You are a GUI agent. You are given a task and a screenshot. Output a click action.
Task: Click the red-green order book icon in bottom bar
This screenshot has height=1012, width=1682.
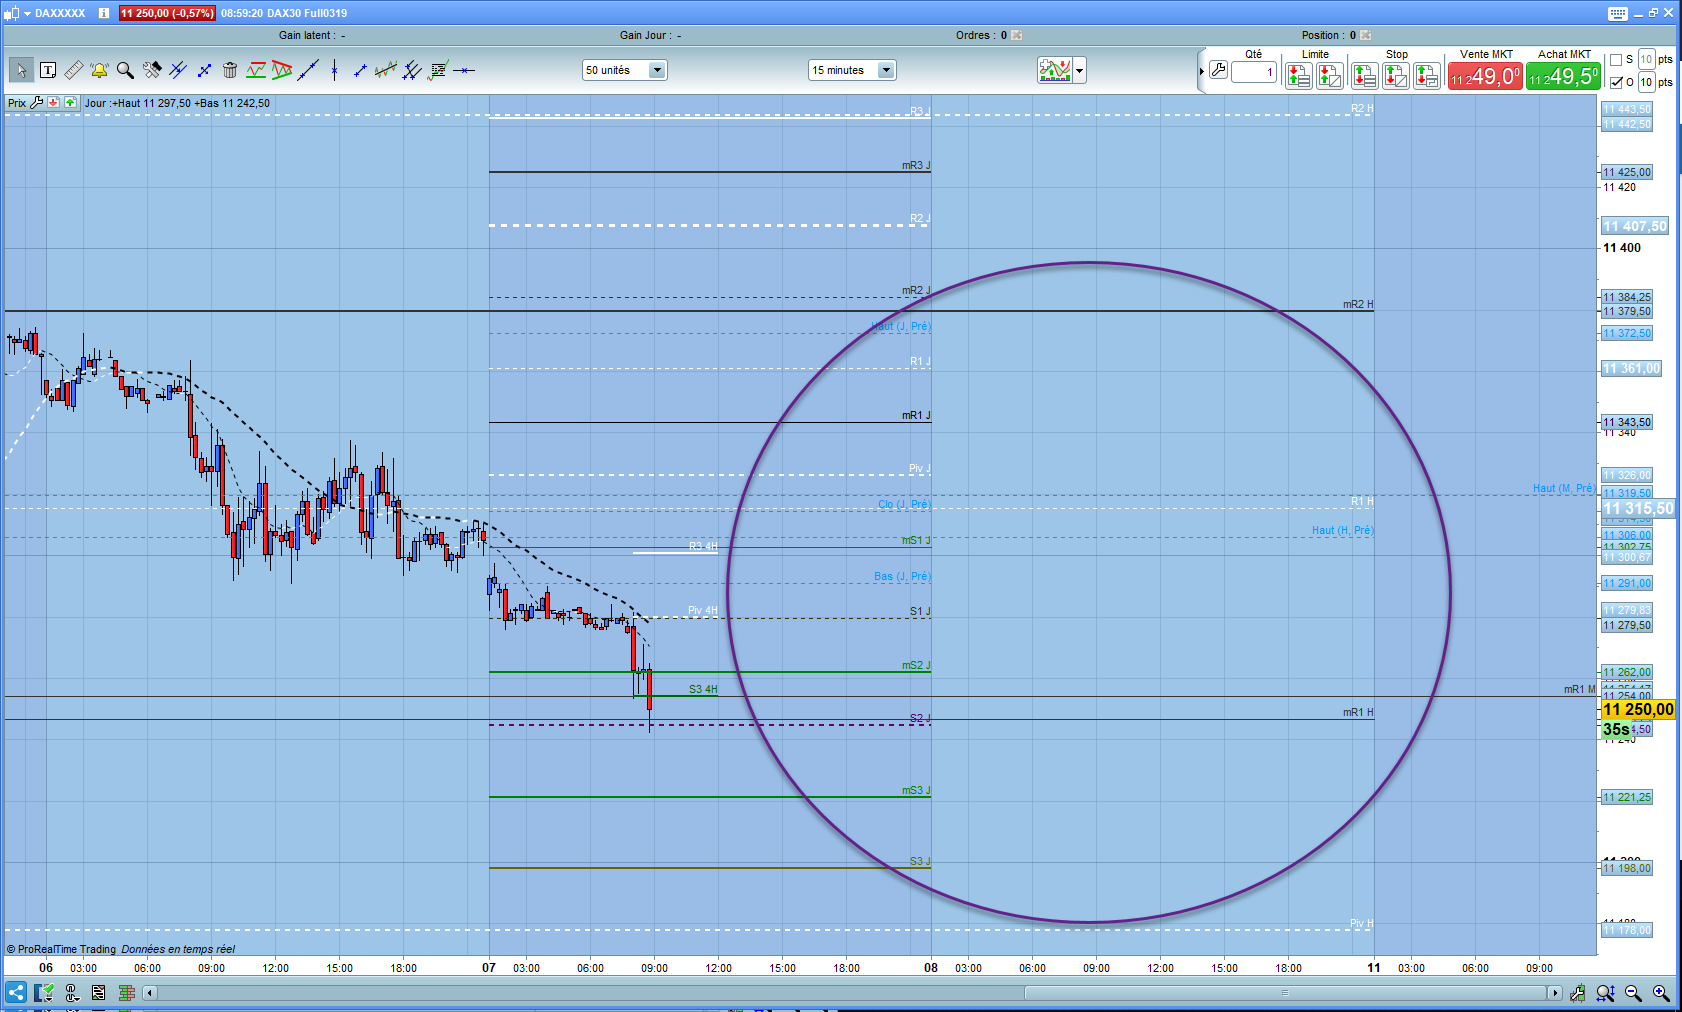126,993
